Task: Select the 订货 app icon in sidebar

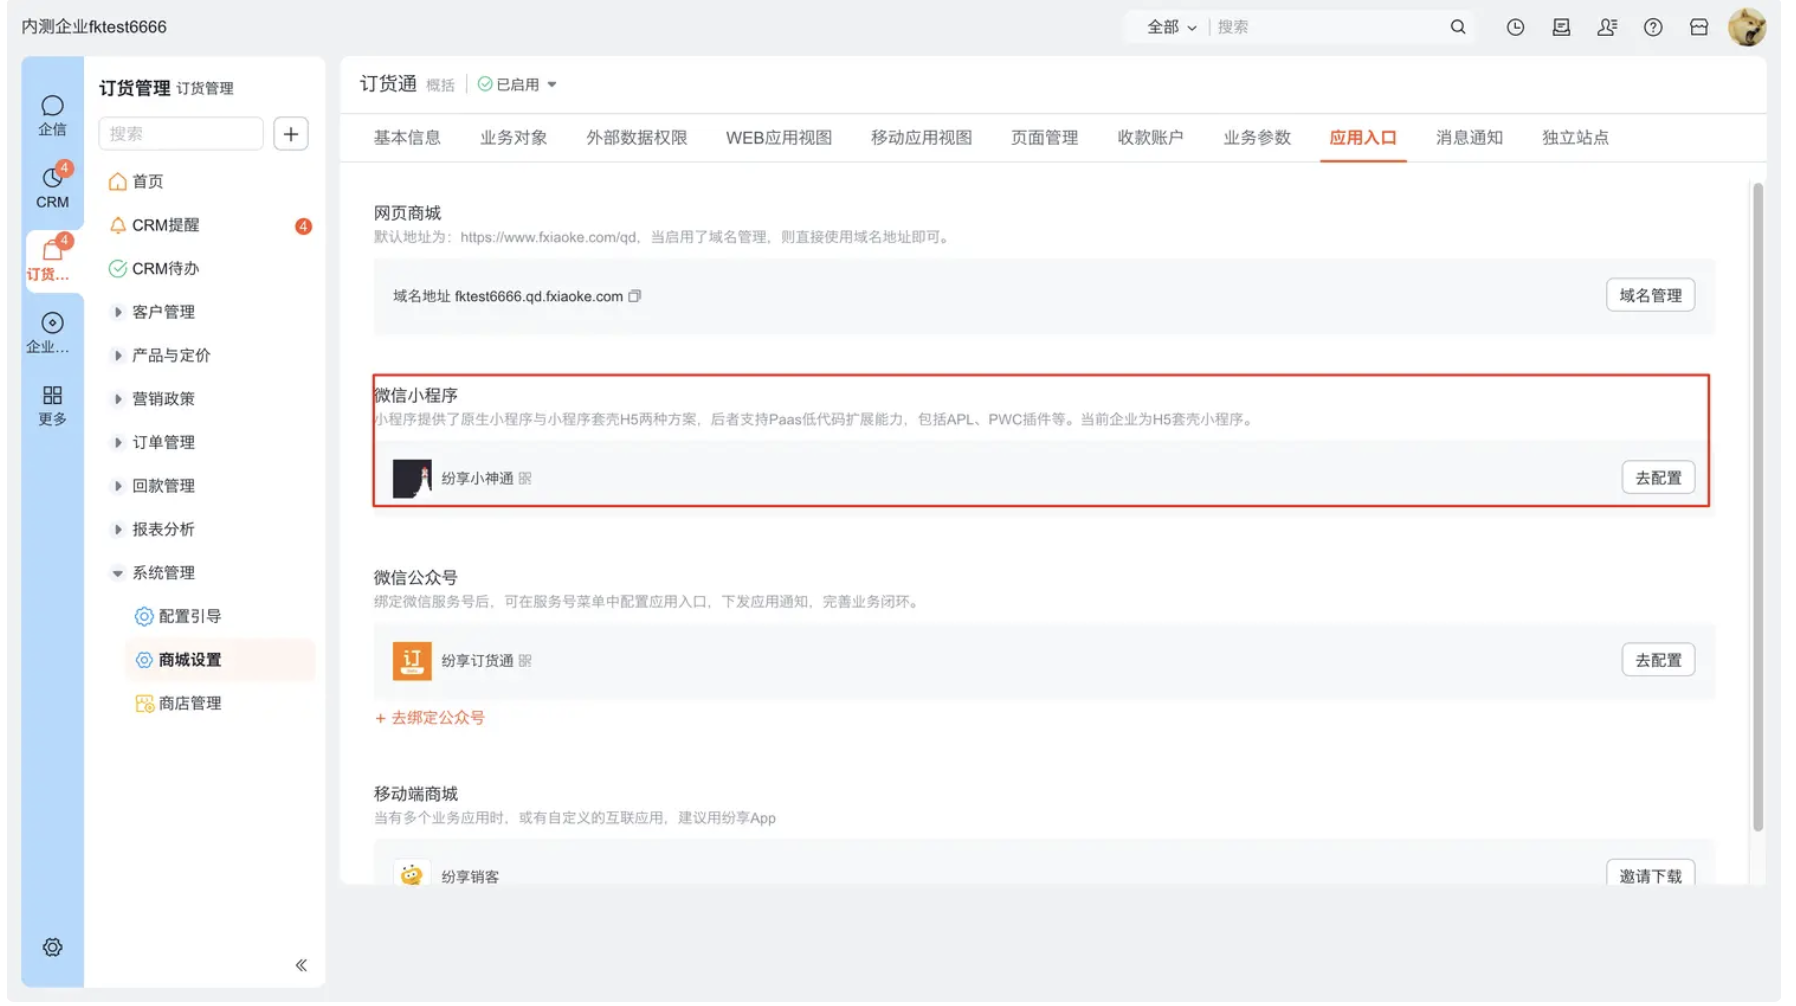Action: click(52, 260)
